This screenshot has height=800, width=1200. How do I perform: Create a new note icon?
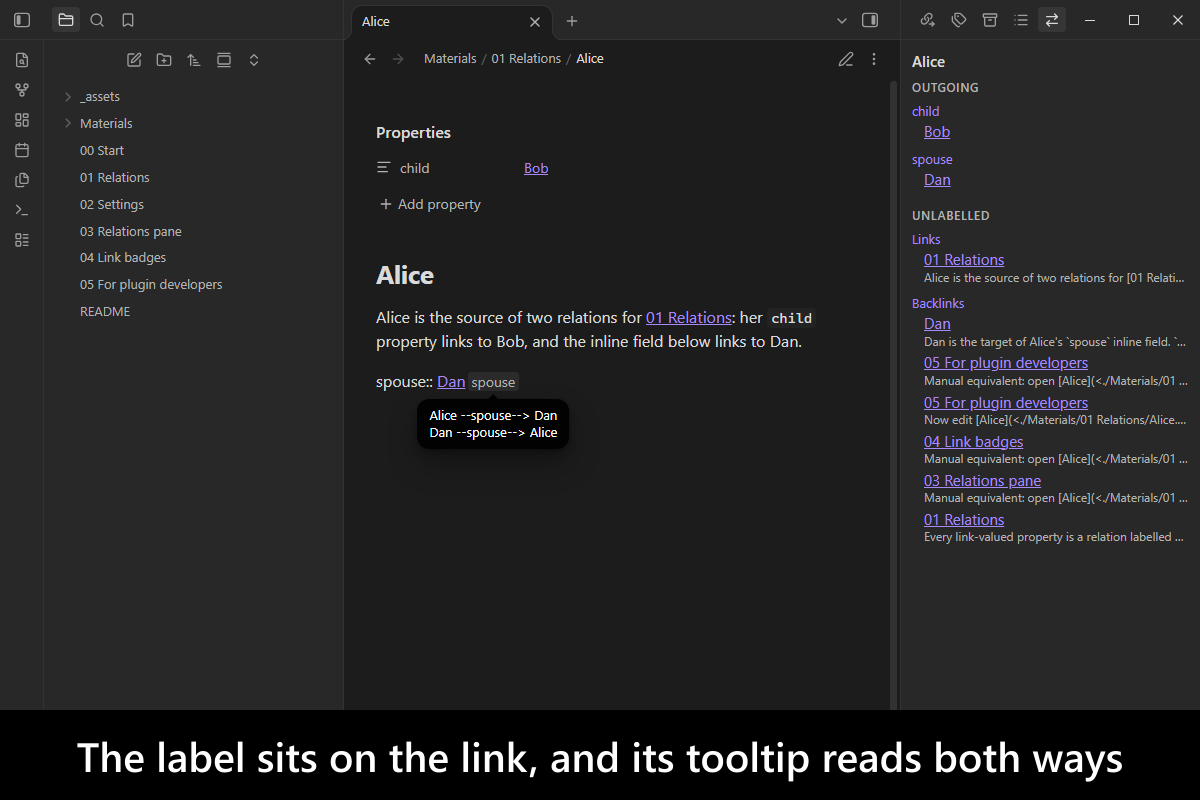134,60
